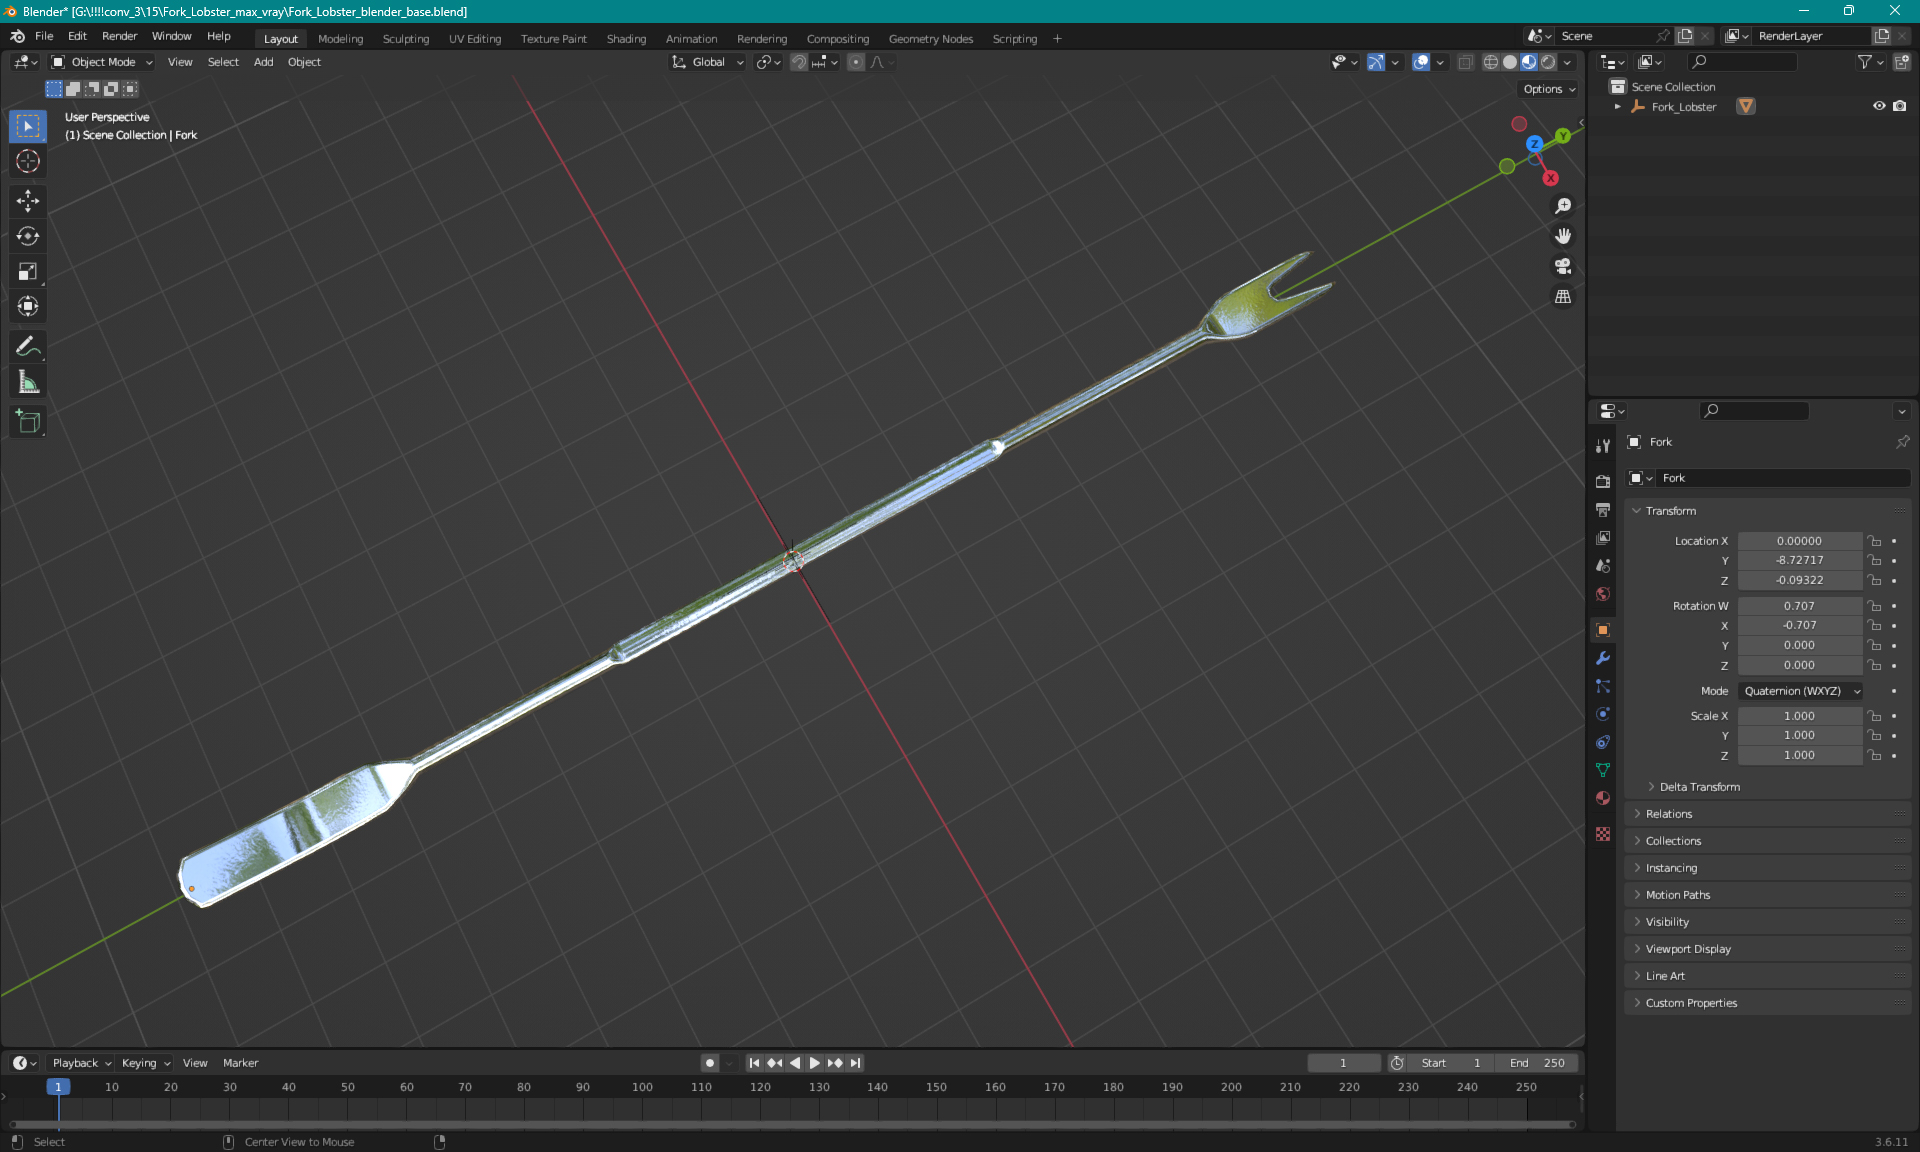Toggle snapping magnet
Viewport: 1920px width, 1152px height.
pos(799,62)
